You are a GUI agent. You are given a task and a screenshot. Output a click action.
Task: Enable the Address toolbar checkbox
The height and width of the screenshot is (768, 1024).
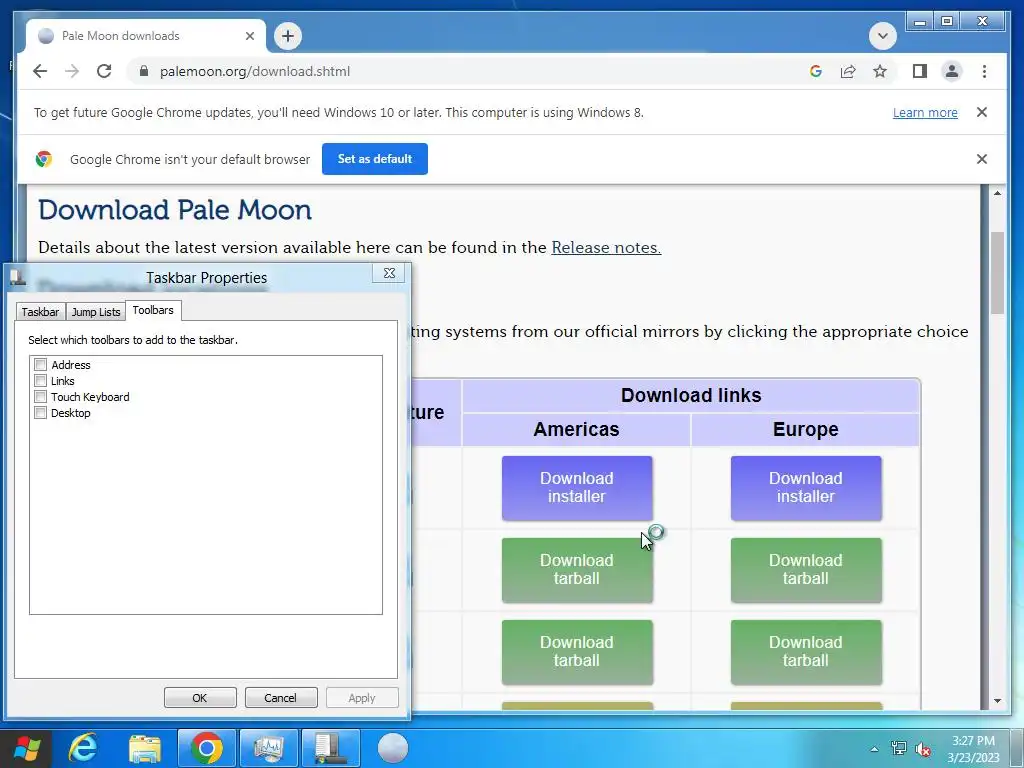click(x=40, y=364)
